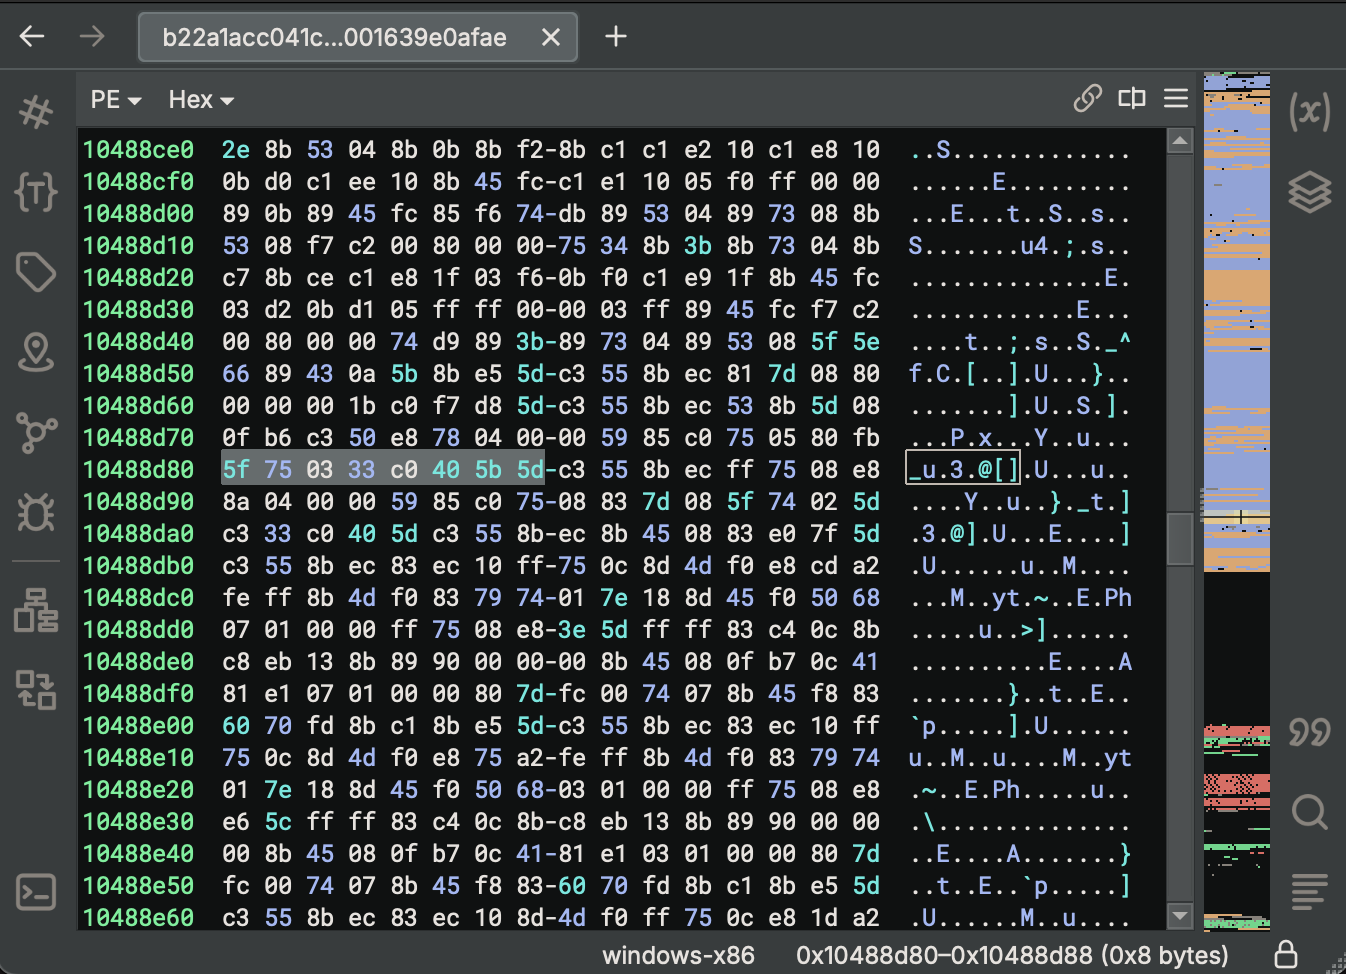Click address 10488ce0

click(138, 150)
